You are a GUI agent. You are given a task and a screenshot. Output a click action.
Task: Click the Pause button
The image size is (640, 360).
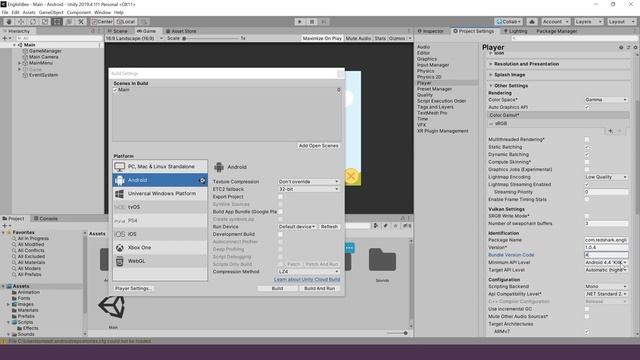tap(312, 22)
